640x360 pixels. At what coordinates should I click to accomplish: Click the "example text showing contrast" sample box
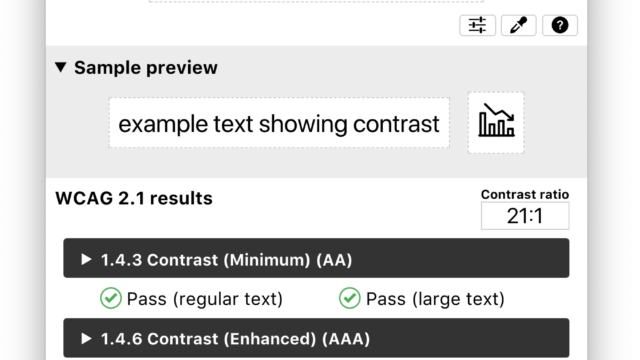pyautogui.click(x=279, y=123)
